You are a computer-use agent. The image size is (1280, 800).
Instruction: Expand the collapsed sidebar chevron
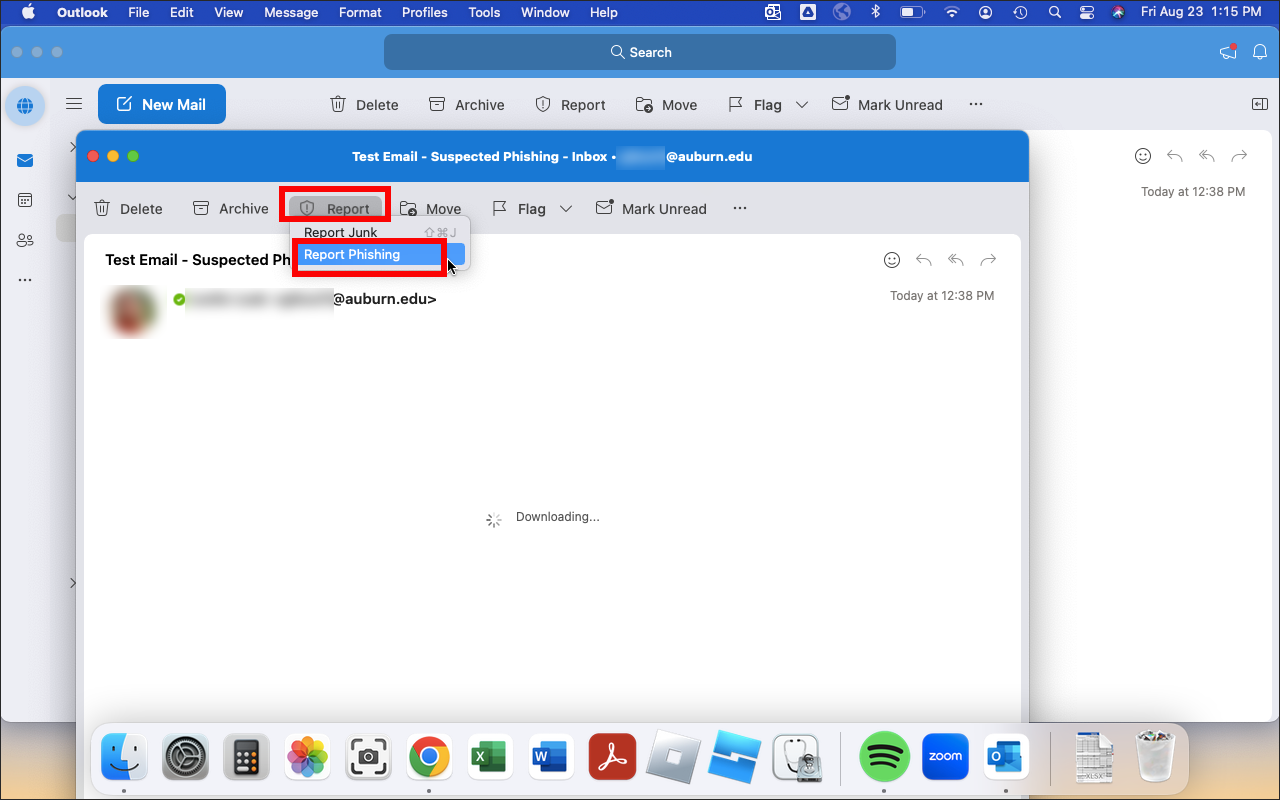(72, 583)
